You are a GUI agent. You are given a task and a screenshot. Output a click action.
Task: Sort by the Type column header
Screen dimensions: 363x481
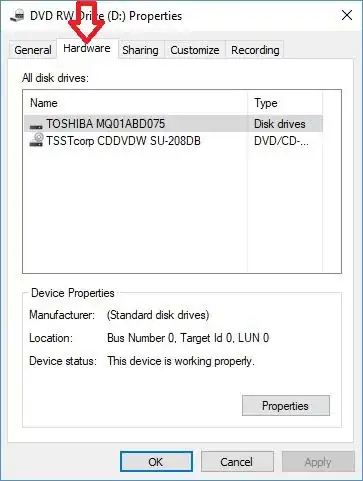click(x=285, y=103)
